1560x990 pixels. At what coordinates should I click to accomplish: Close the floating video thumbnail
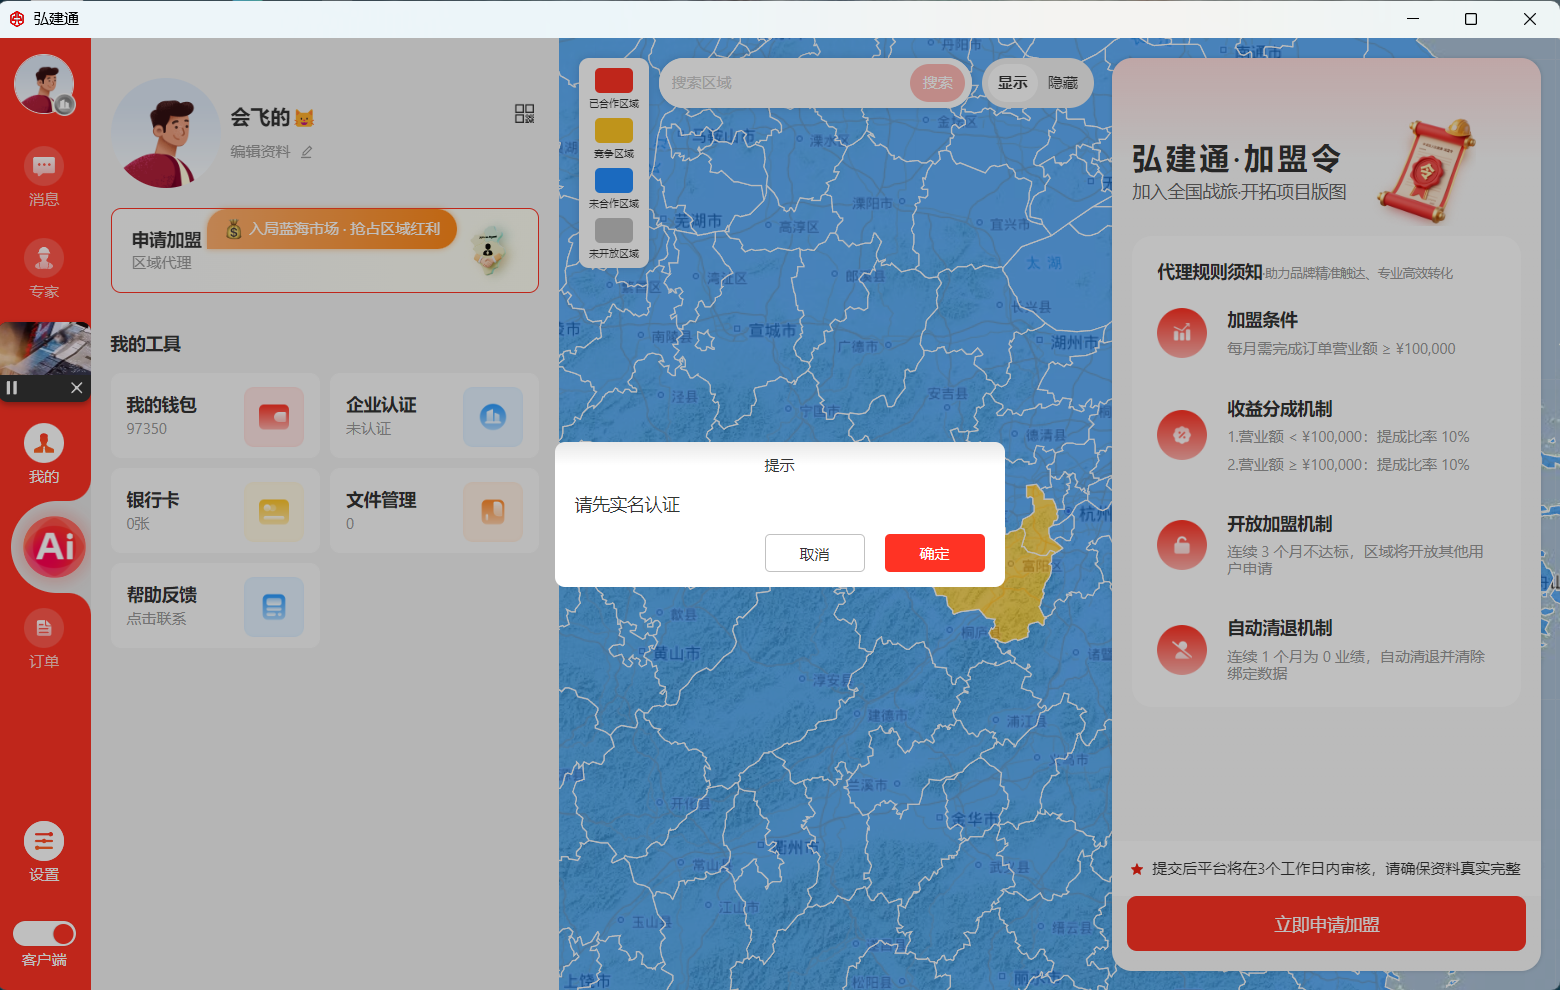pos(76,388)
